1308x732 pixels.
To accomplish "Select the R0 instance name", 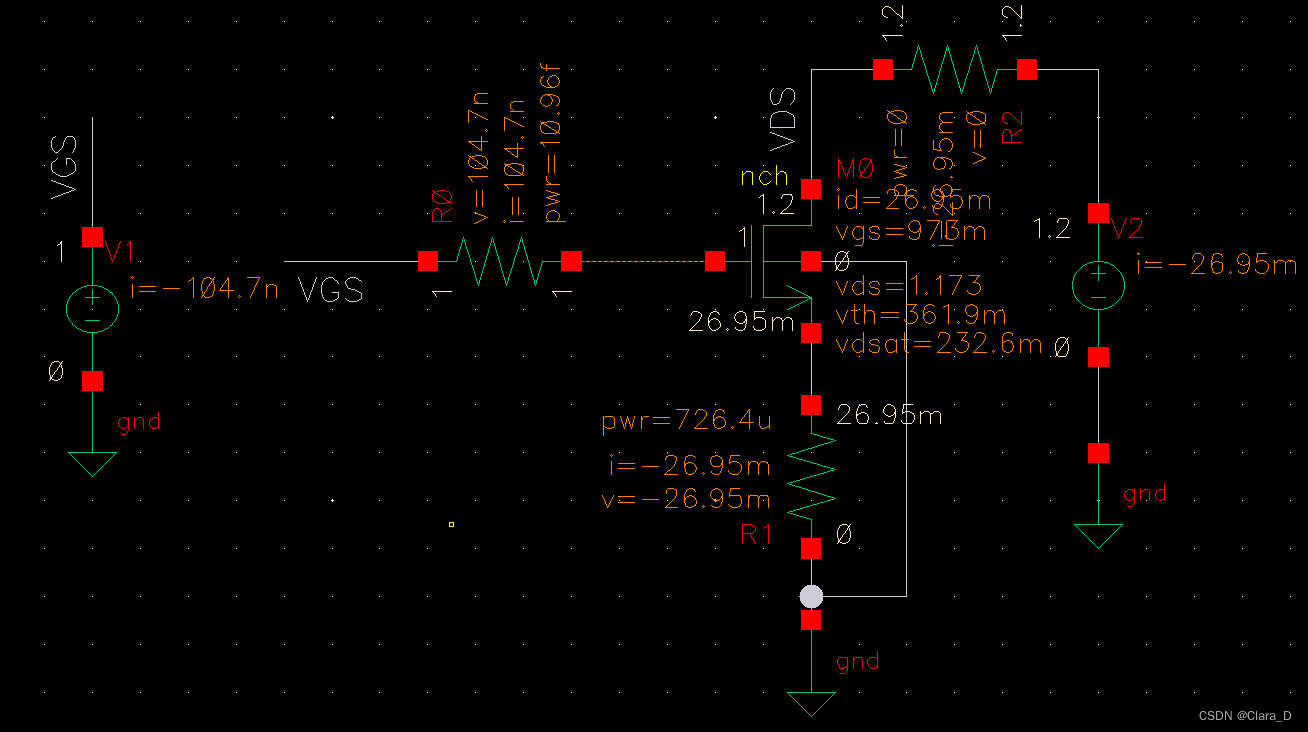I will pos(444,205).
